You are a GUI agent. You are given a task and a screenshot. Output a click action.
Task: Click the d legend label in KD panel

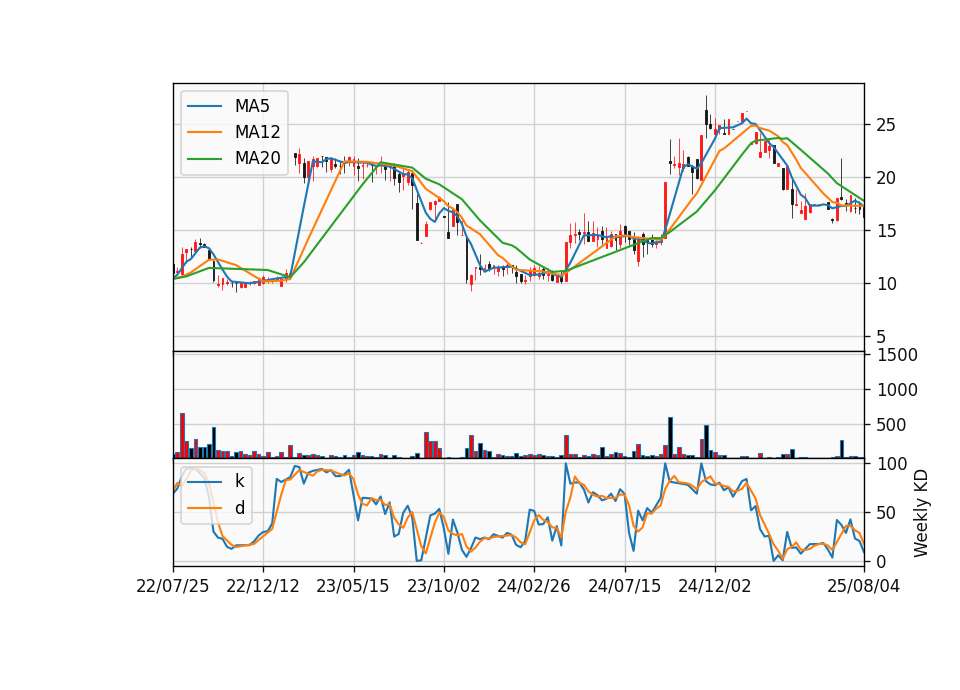pyautogui.click(x=239, y=508)
